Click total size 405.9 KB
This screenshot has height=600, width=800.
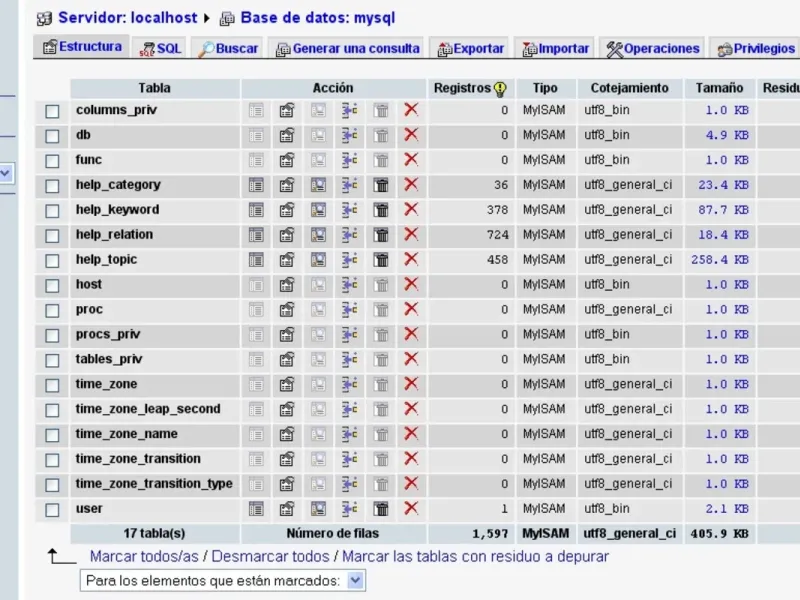pos(719,534)
